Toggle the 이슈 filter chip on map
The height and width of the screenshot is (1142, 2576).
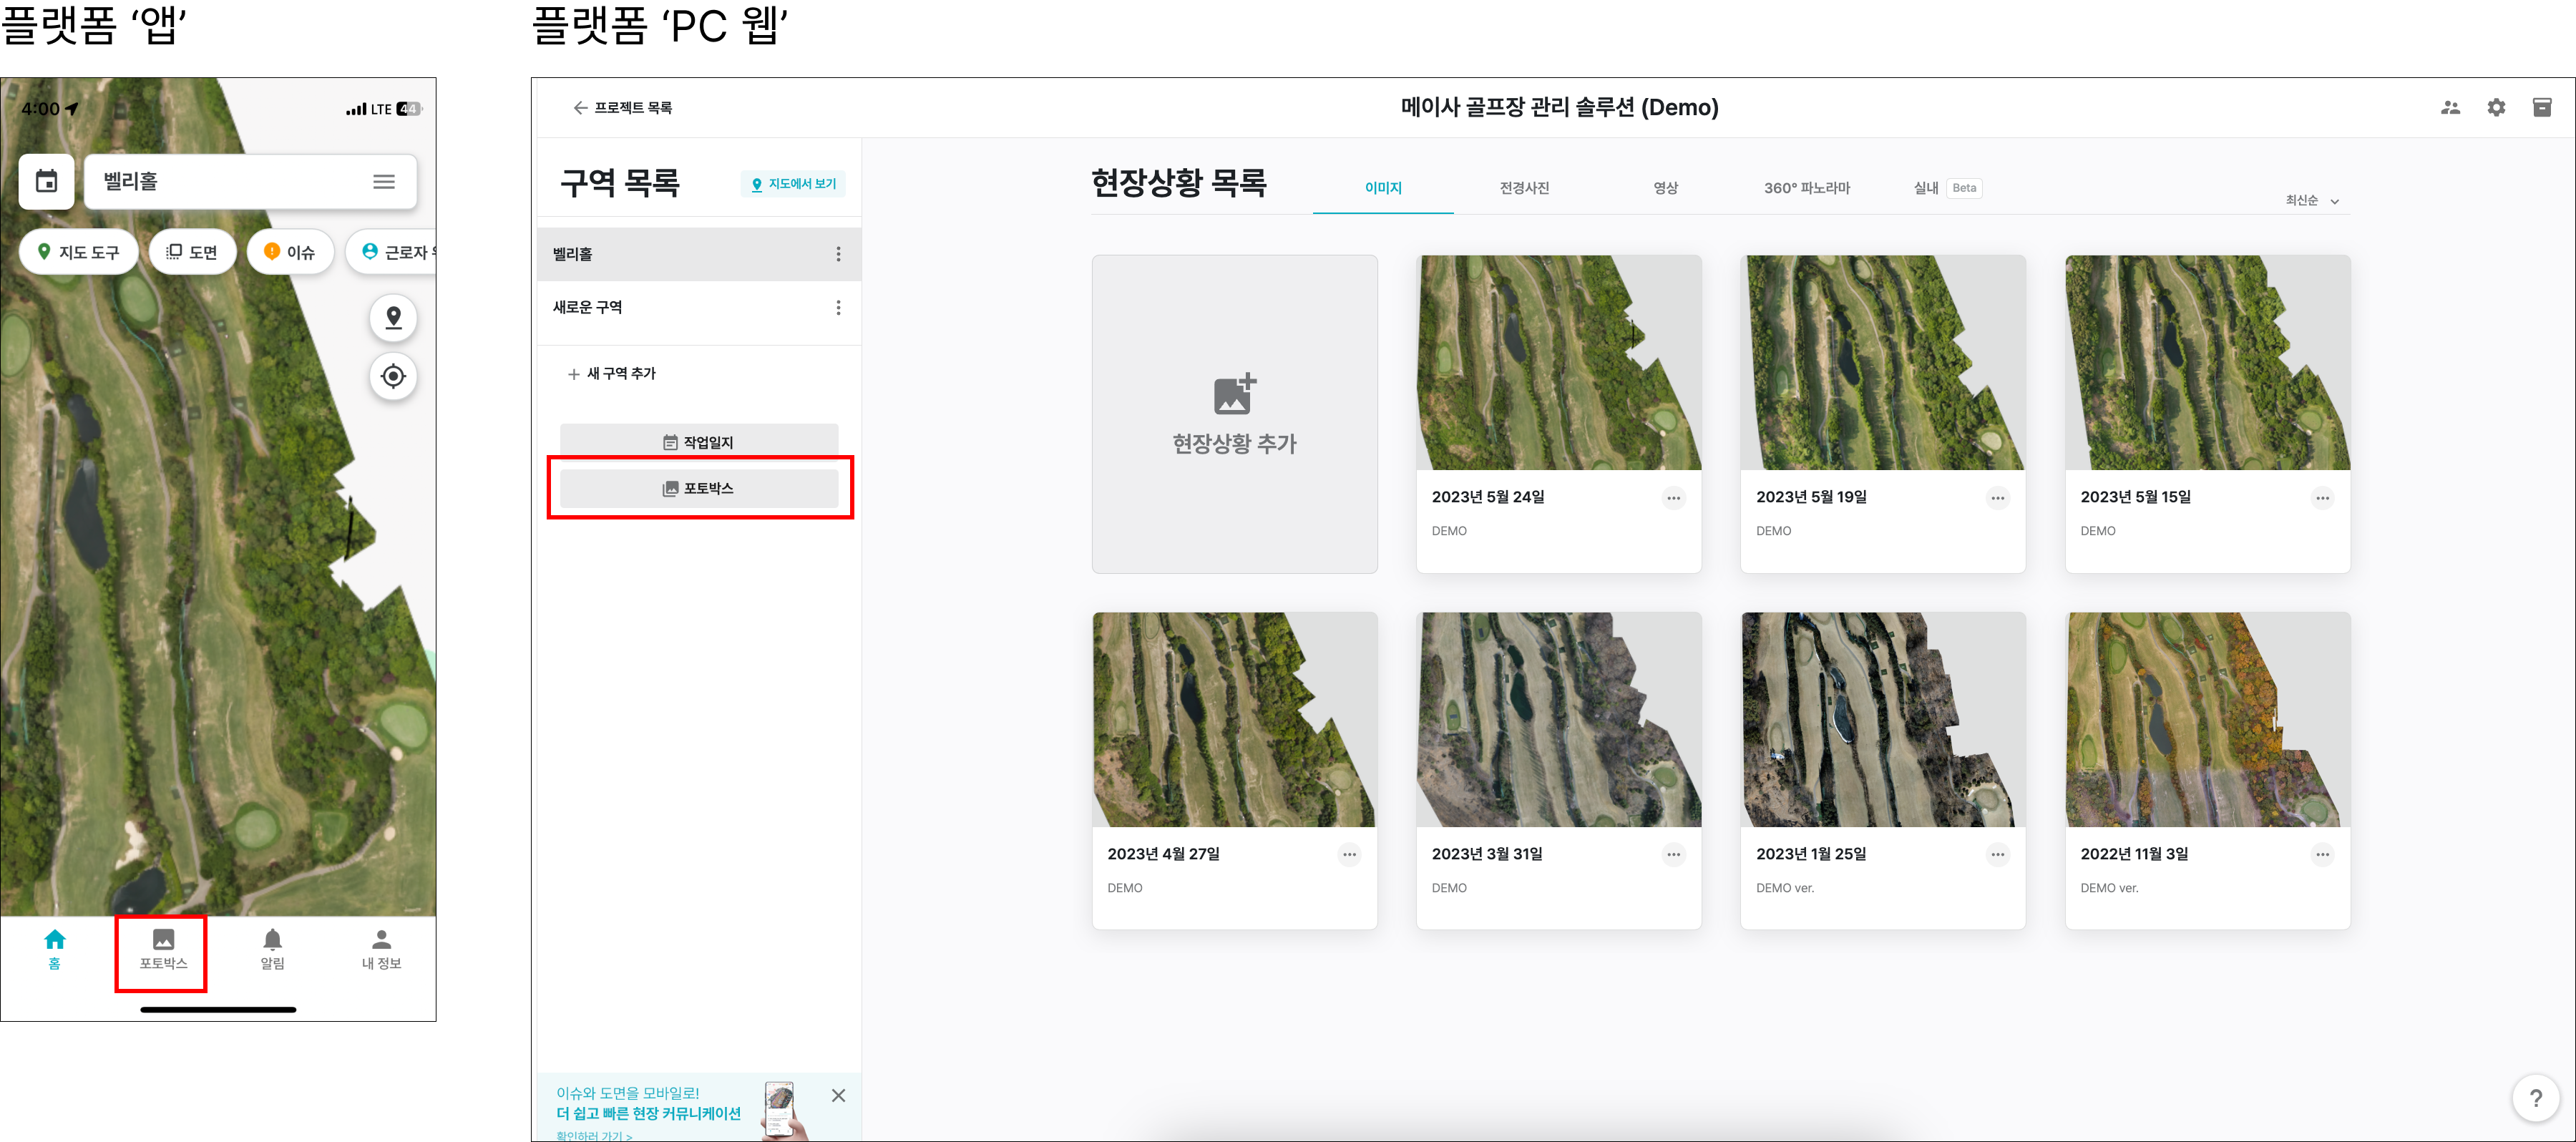tap(290, 252)
